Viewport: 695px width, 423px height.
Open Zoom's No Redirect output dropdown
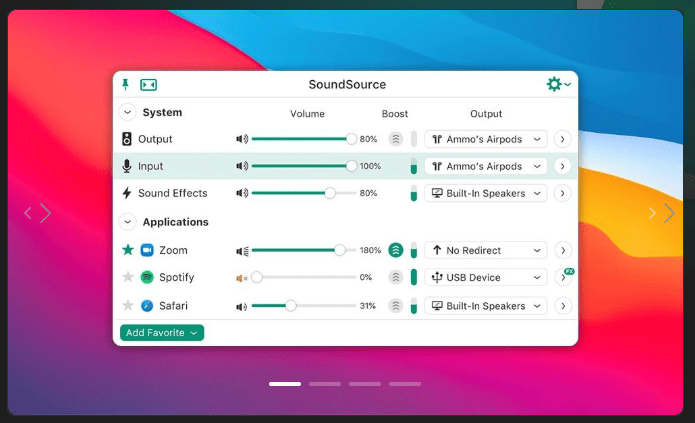486,250
